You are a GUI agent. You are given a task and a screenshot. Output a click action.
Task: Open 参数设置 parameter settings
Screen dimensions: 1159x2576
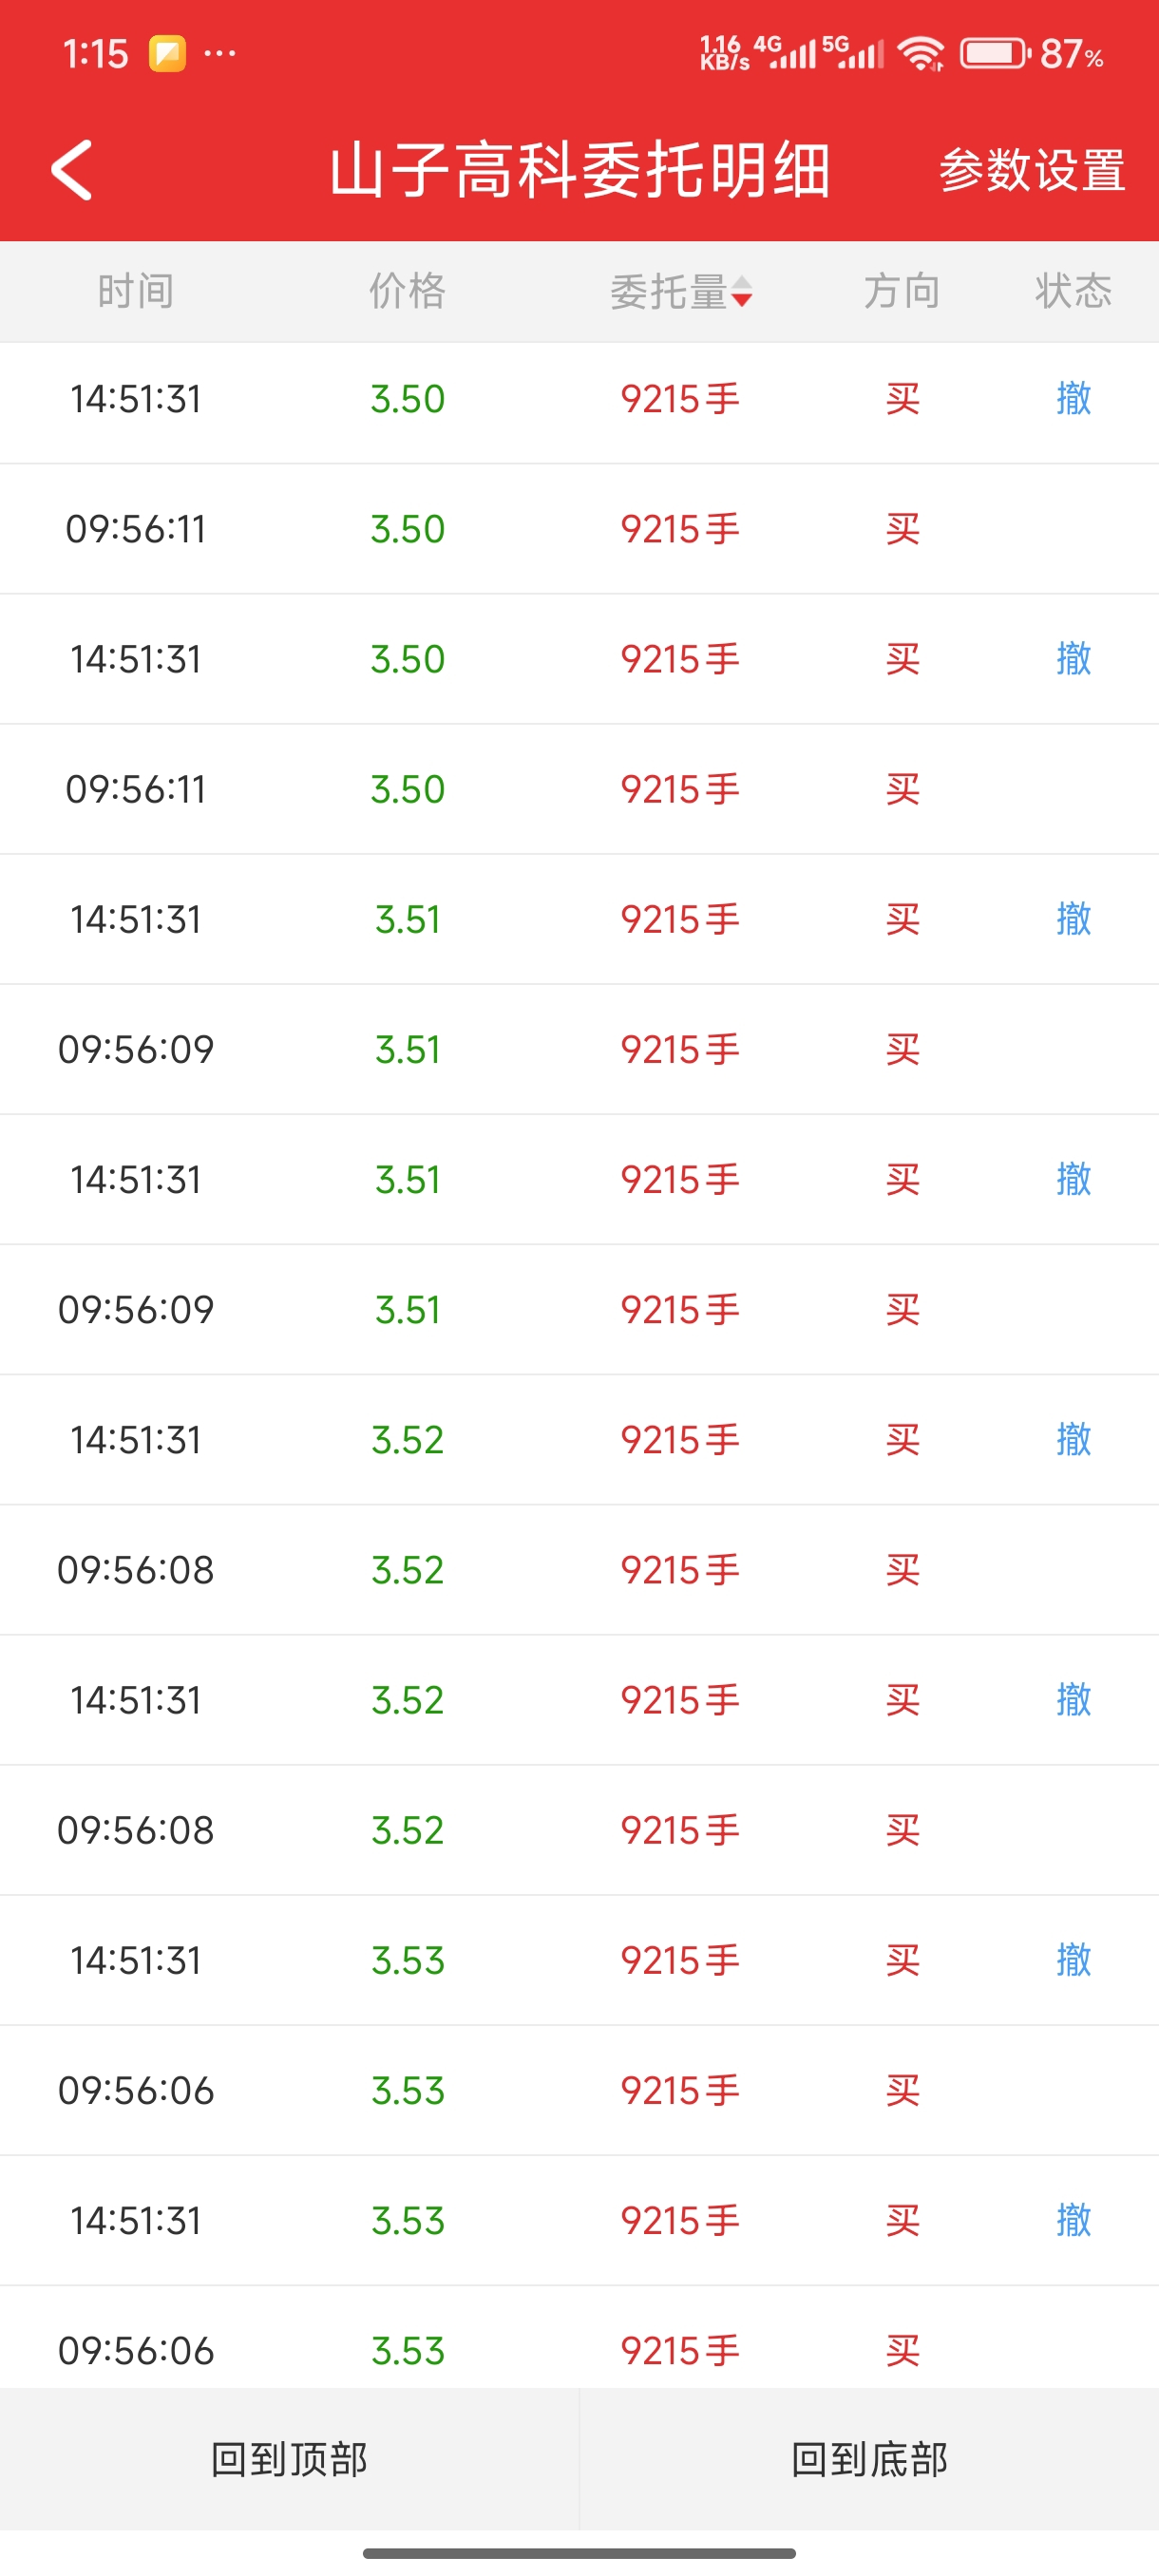(x=1031, y=170)
